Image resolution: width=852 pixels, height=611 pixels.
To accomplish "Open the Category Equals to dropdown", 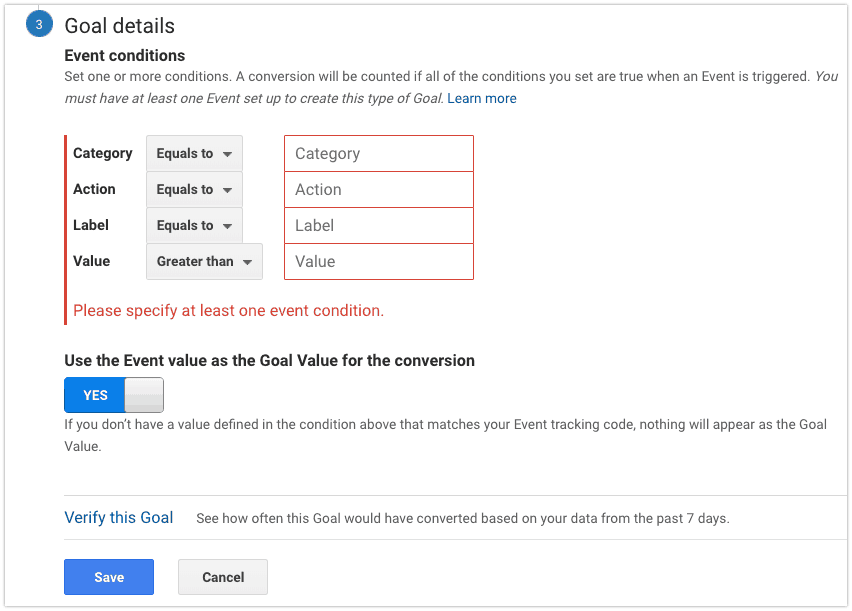I will pos(194,153).
